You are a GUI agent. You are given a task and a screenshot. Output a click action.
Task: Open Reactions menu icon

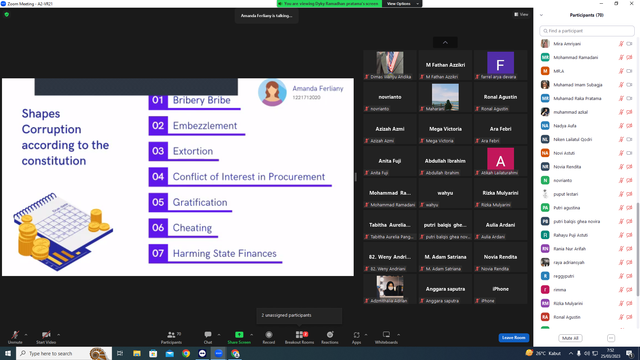pos(330,336)
